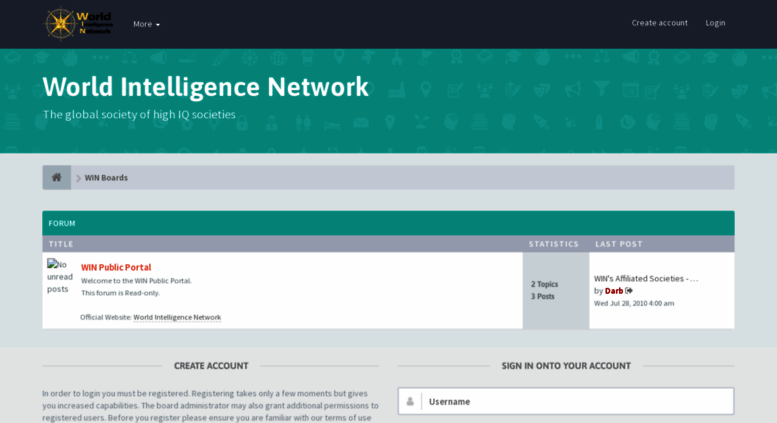Open the More dropdown menu
This screenshot has width=777, height=423.
coord(146,24)
